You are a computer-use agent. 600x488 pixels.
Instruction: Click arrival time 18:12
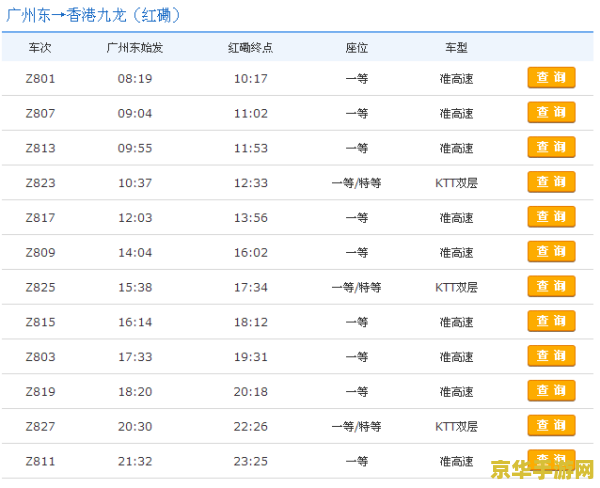point(251,323)
